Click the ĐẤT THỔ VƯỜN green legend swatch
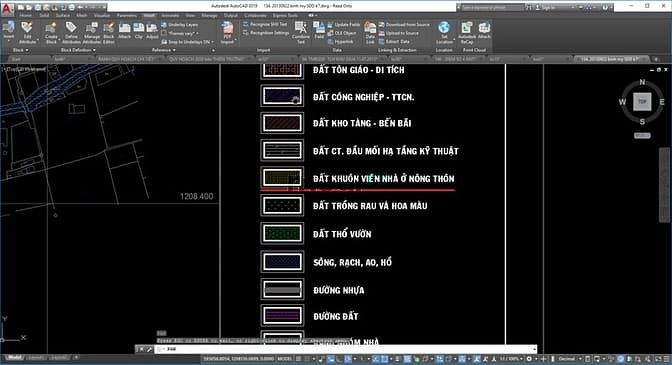The width and height of the screenshot is (672, 365). coord(282,233)
